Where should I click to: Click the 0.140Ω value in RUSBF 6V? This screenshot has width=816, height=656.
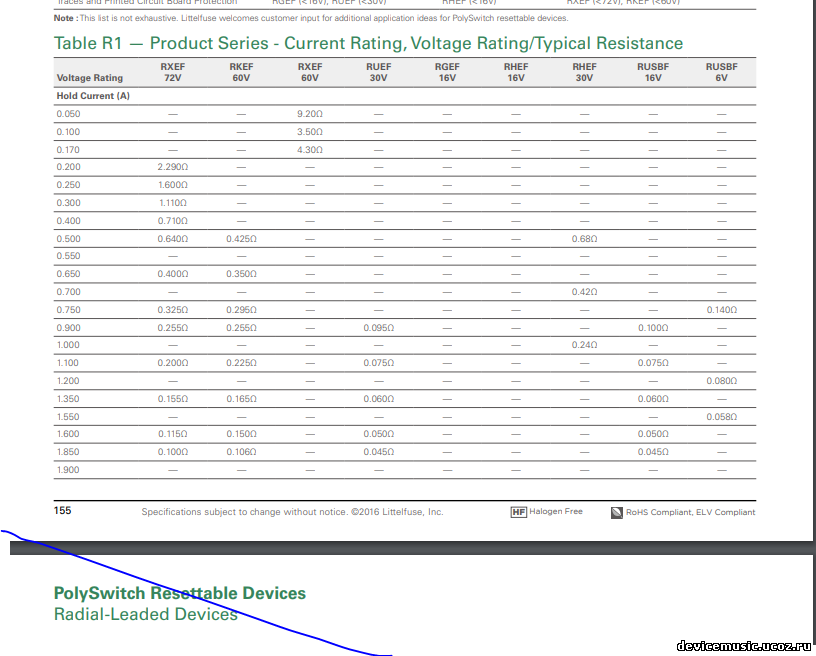click(721, 310)
